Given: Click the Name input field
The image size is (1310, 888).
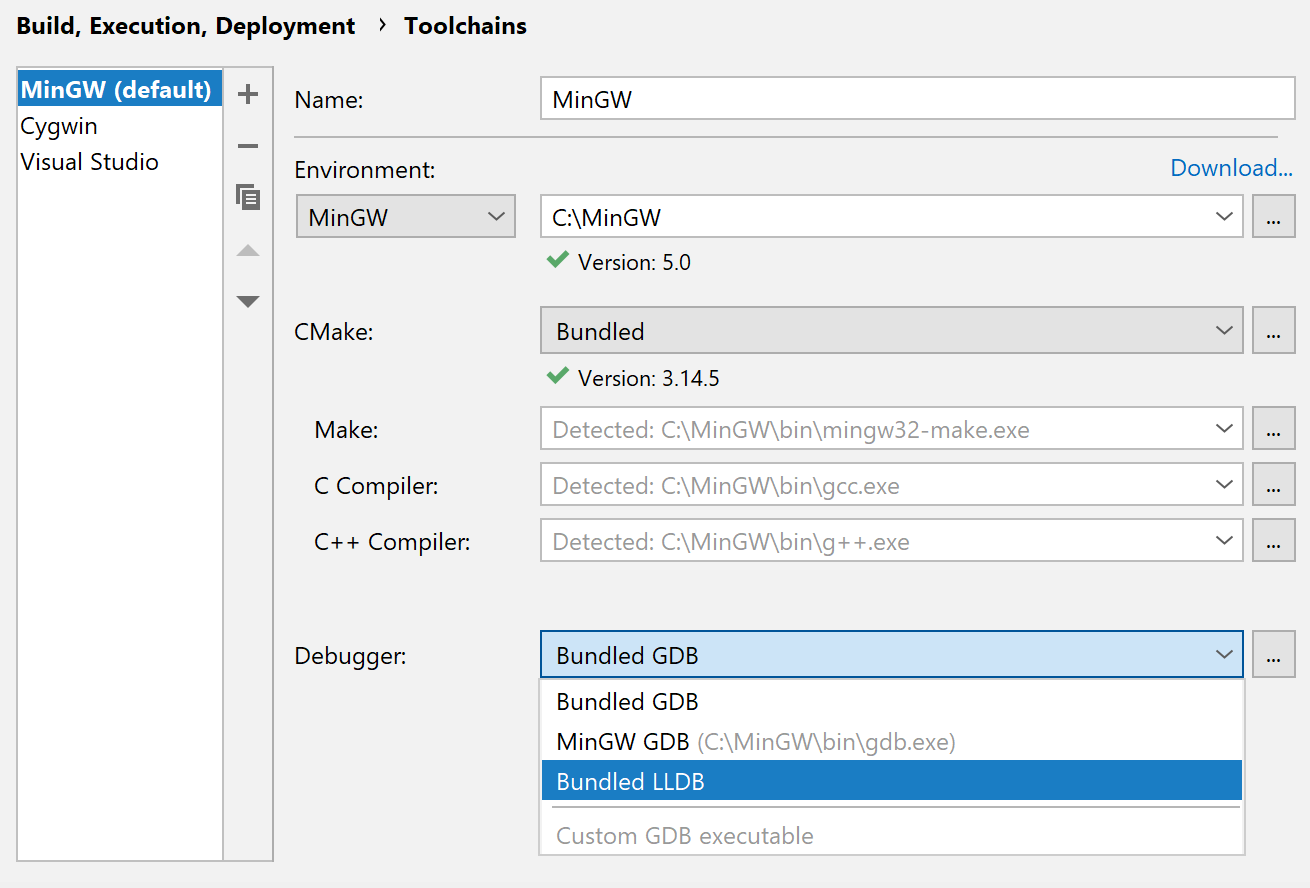Looking at the screenshot, I should (917, 99).
